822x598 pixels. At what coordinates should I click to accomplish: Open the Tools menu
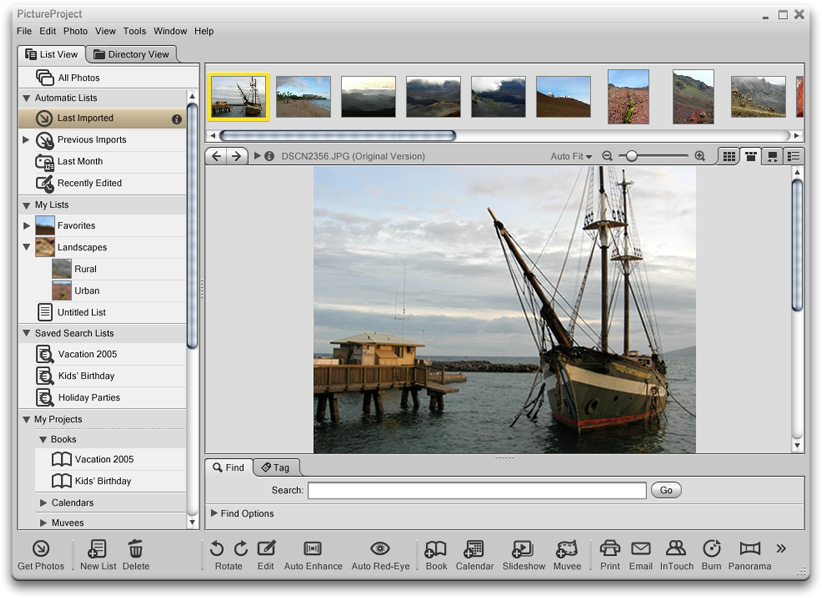[x=135, y=31]
